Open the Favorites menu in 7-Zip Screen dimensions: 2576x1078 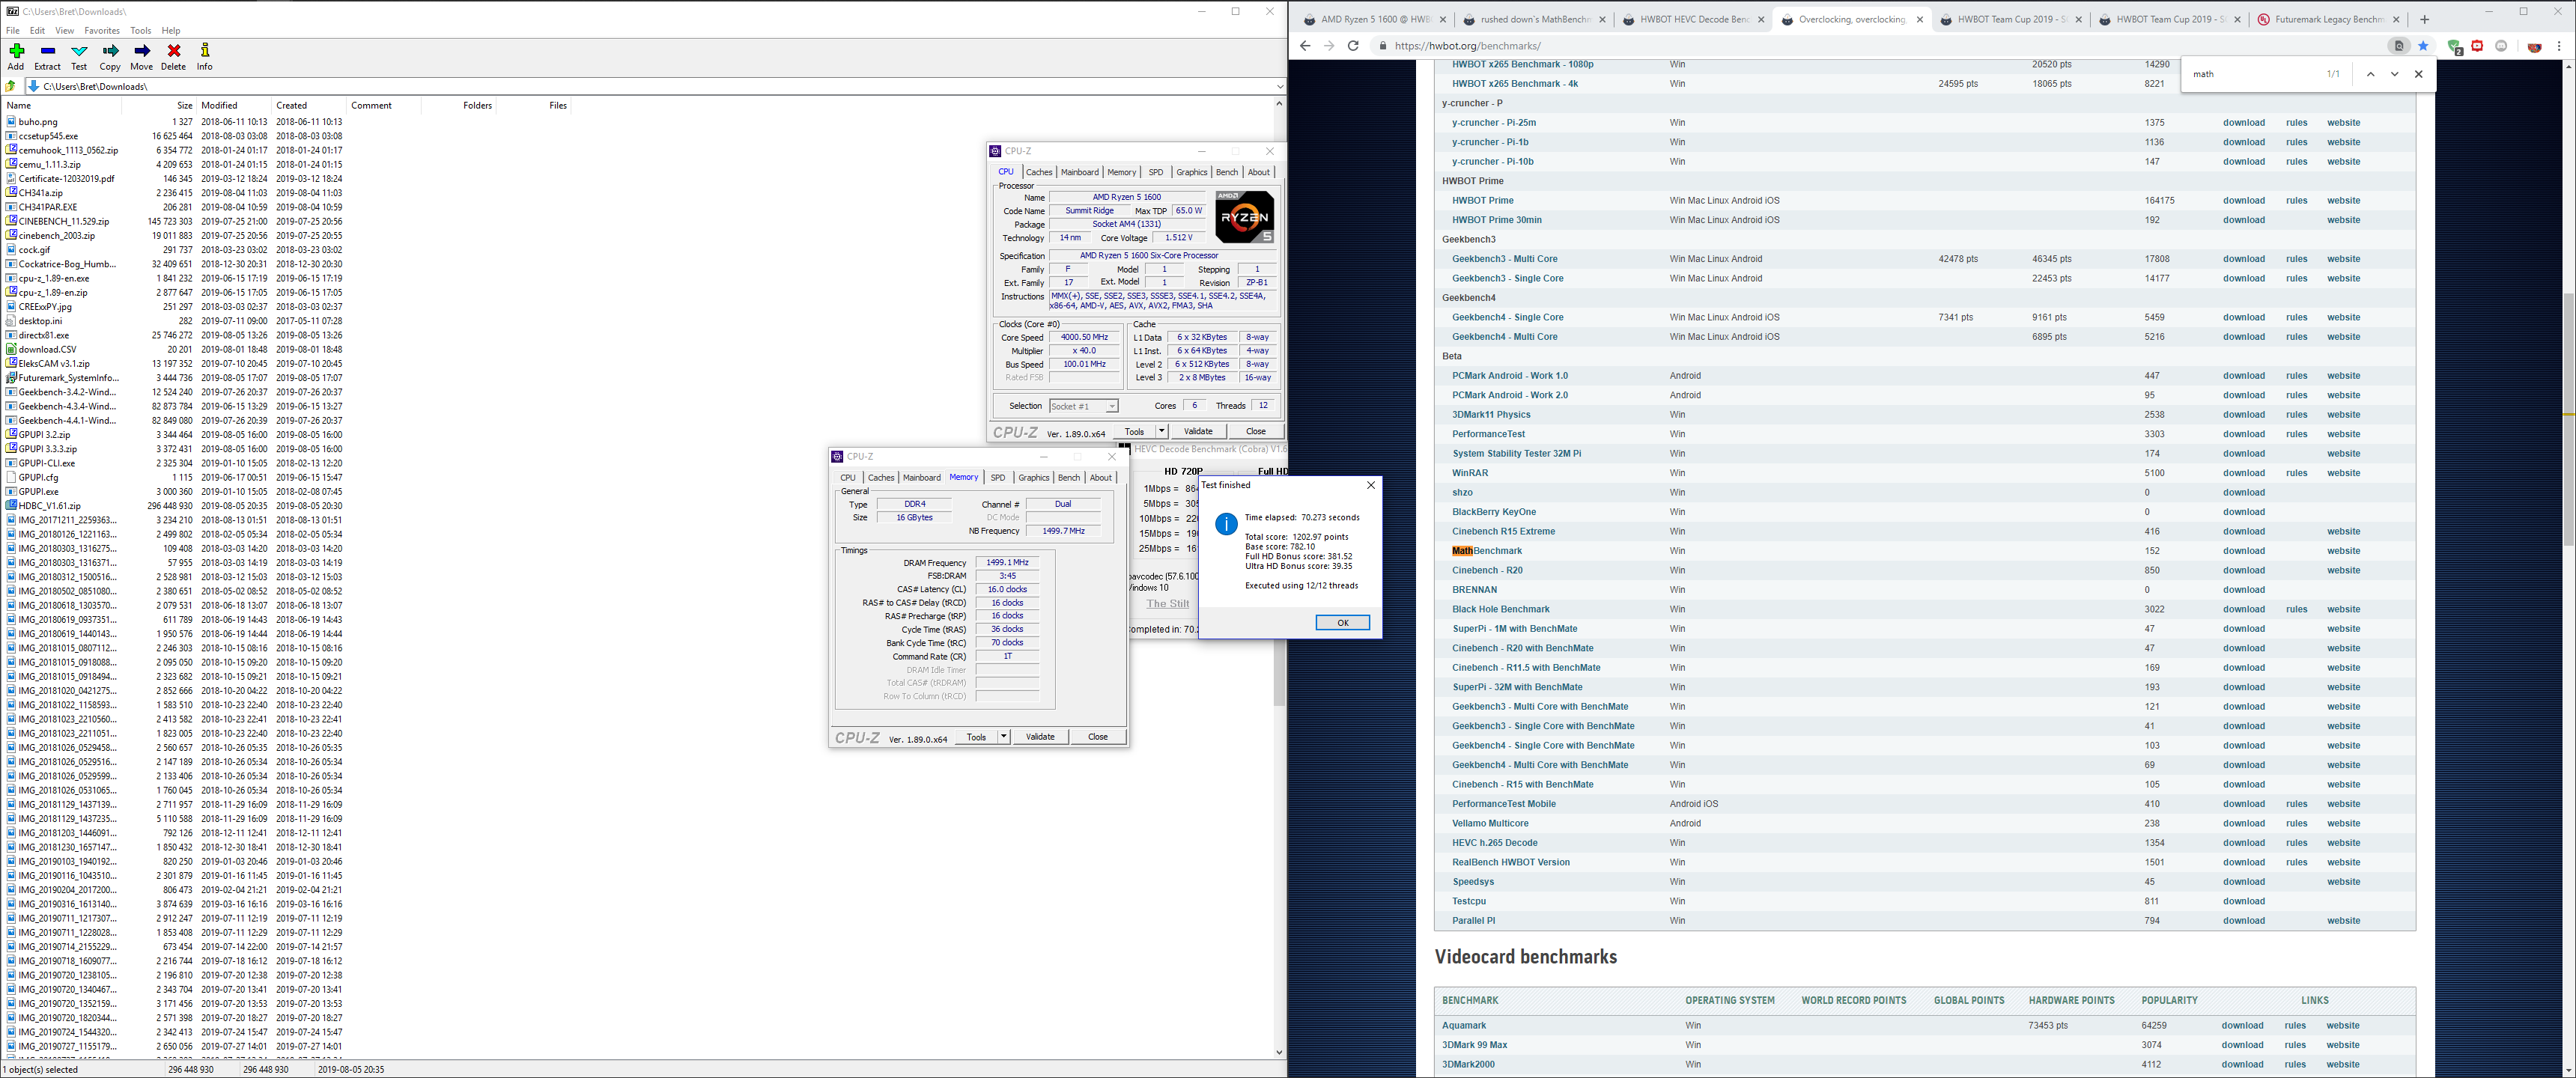tap(102, 31)
